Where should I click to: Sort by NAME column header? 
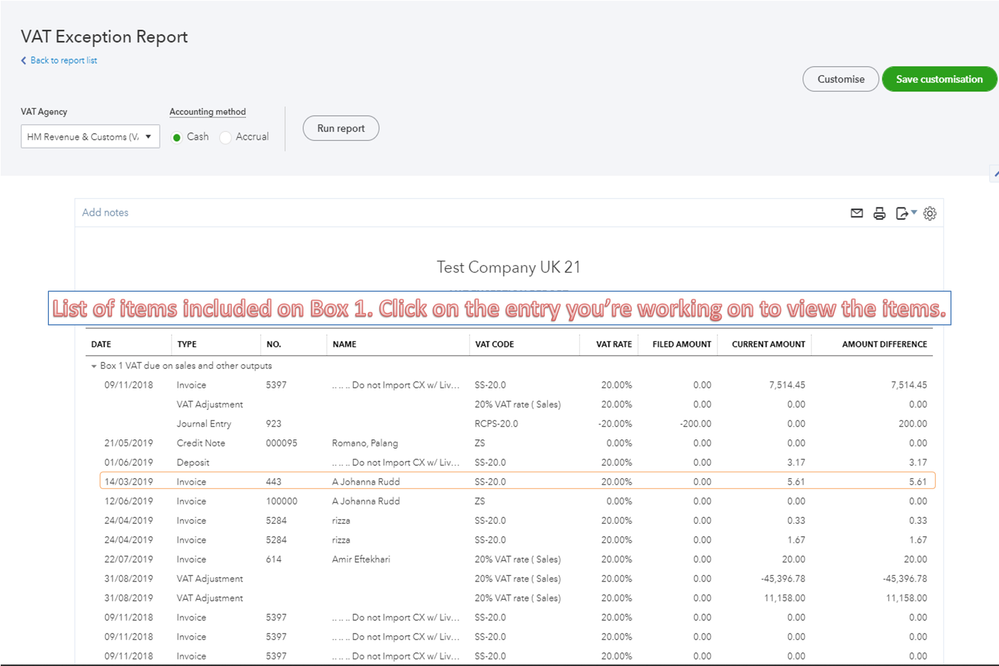[345, 344]
